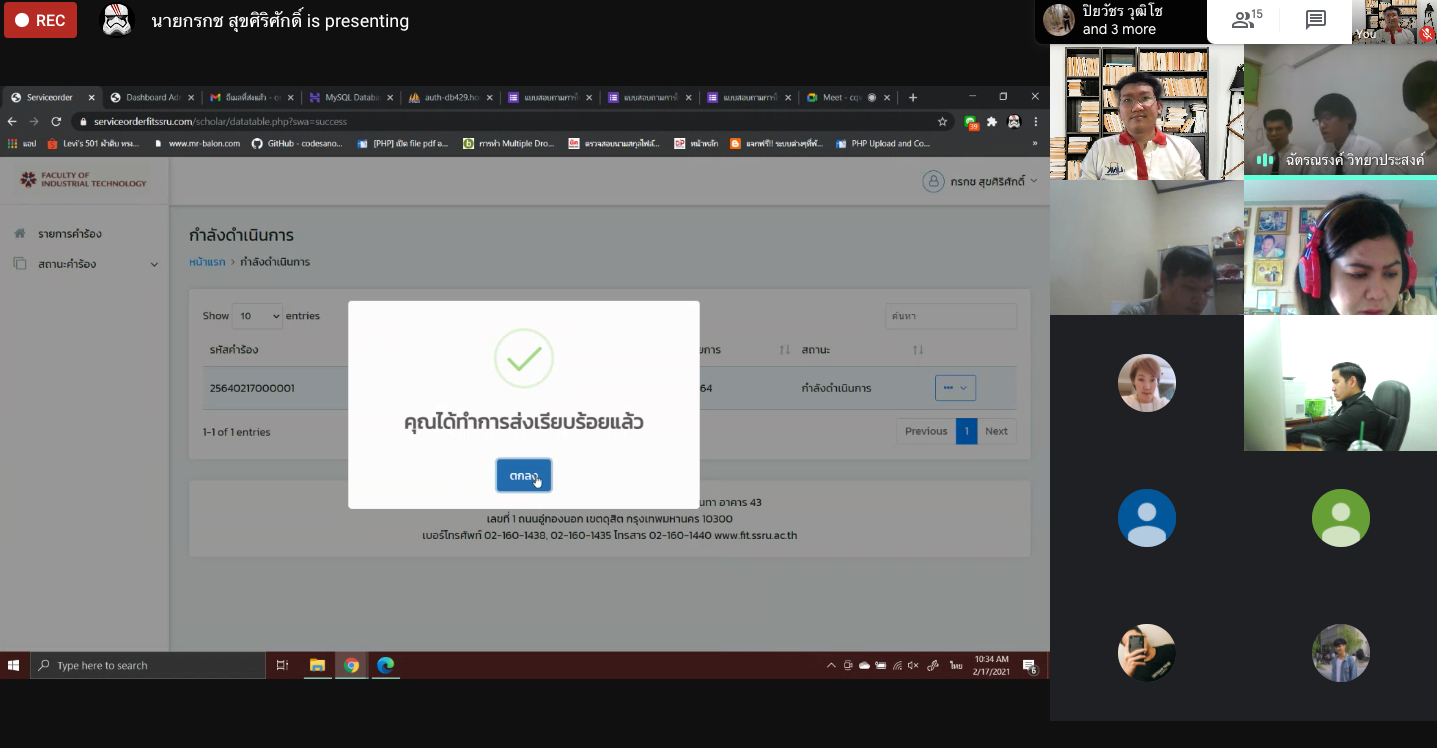Click the table search input field

(950, 316)
